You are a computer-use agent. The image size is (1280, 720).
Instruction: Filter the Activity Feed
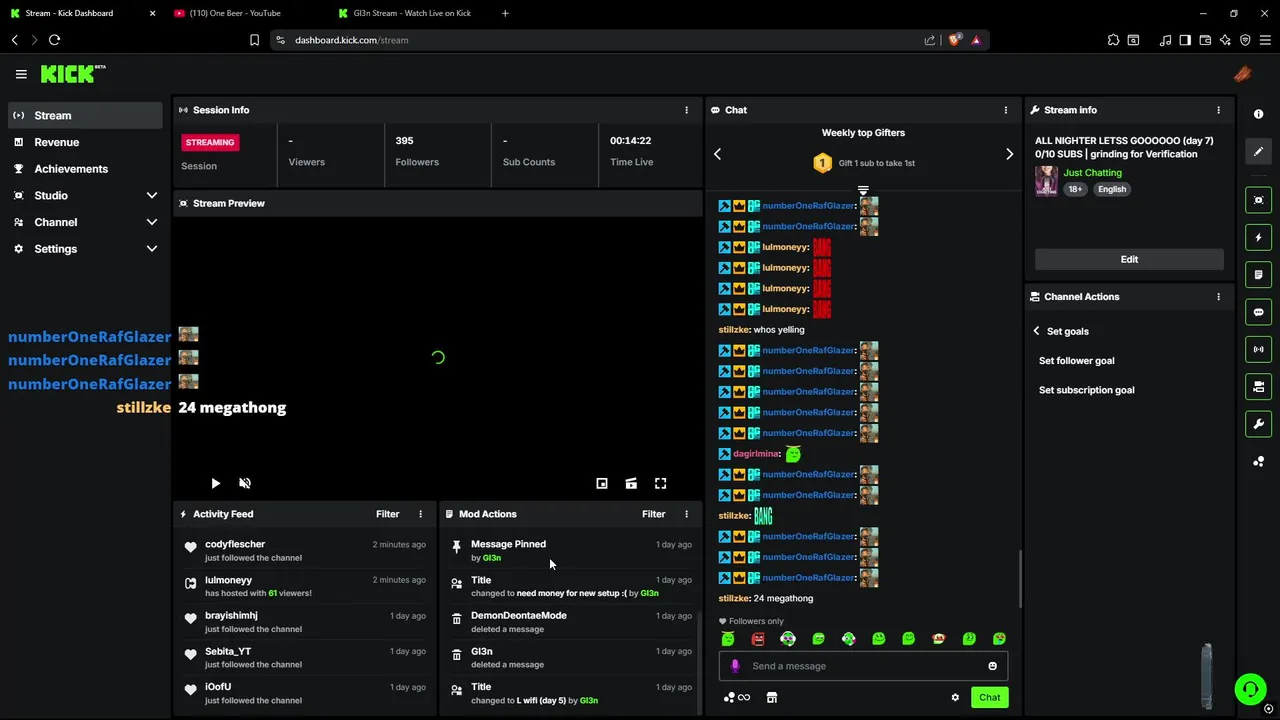(x=387, y=514)
